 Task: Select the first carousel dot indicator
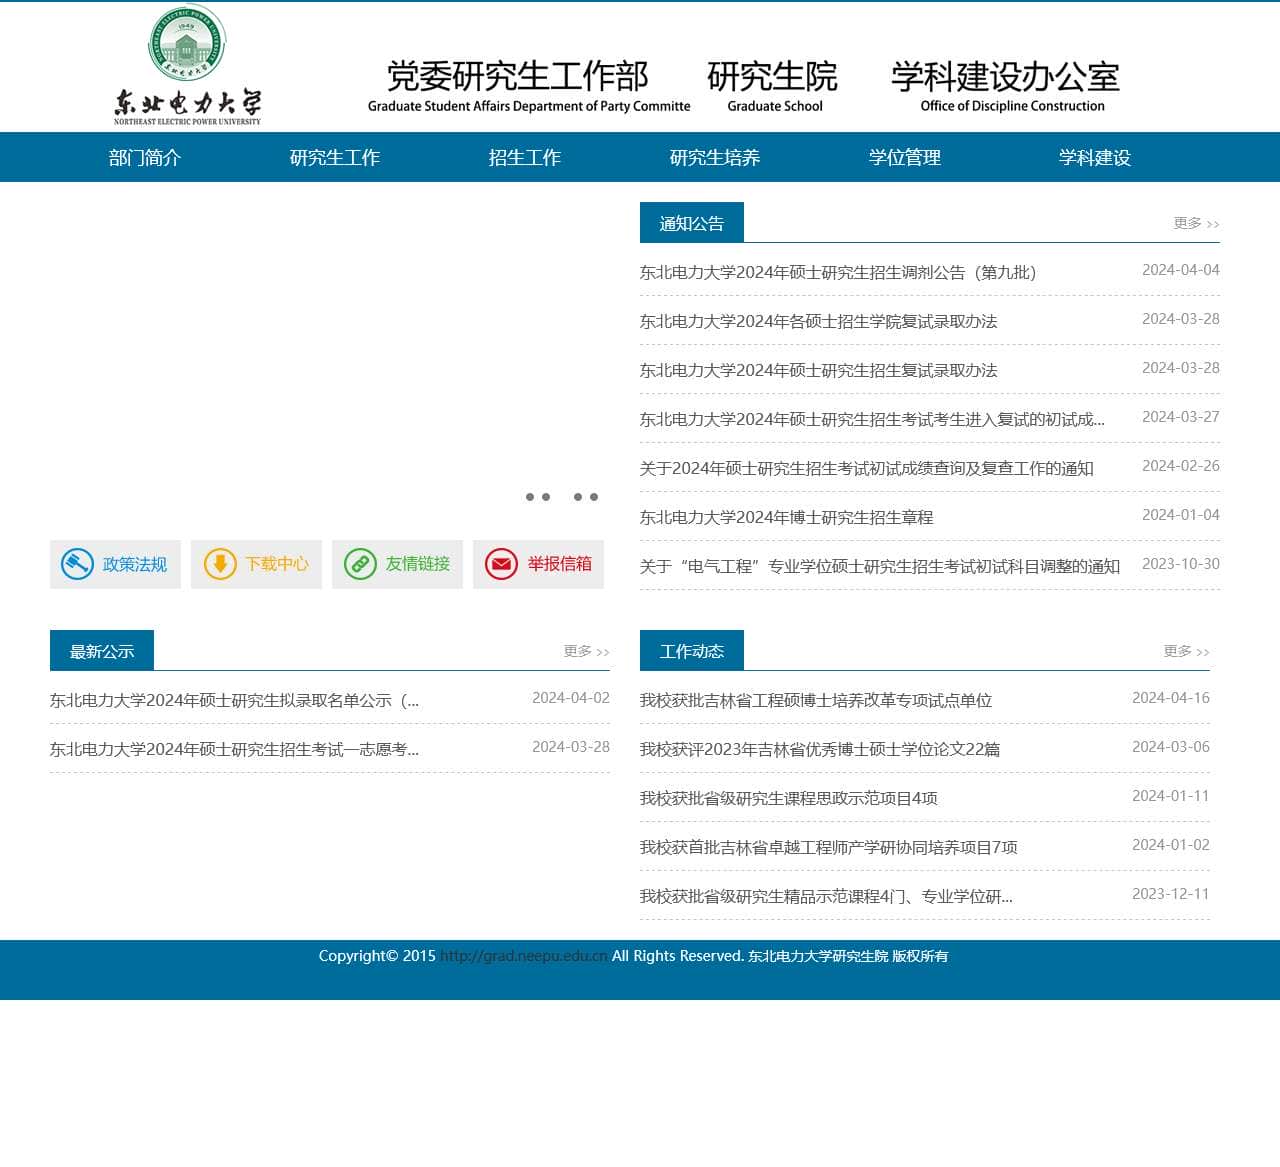click(530, 497)
